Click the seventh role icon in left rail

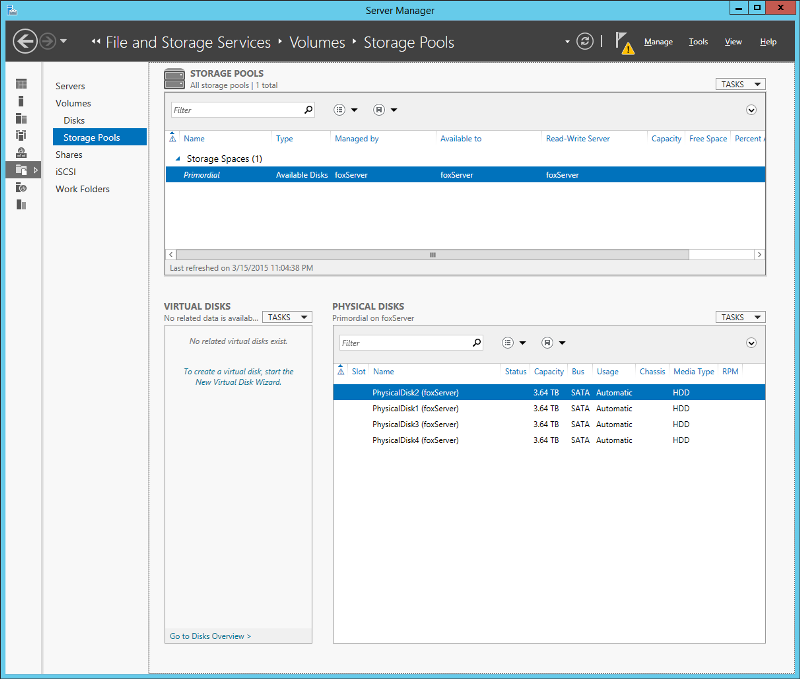(21, 187)
